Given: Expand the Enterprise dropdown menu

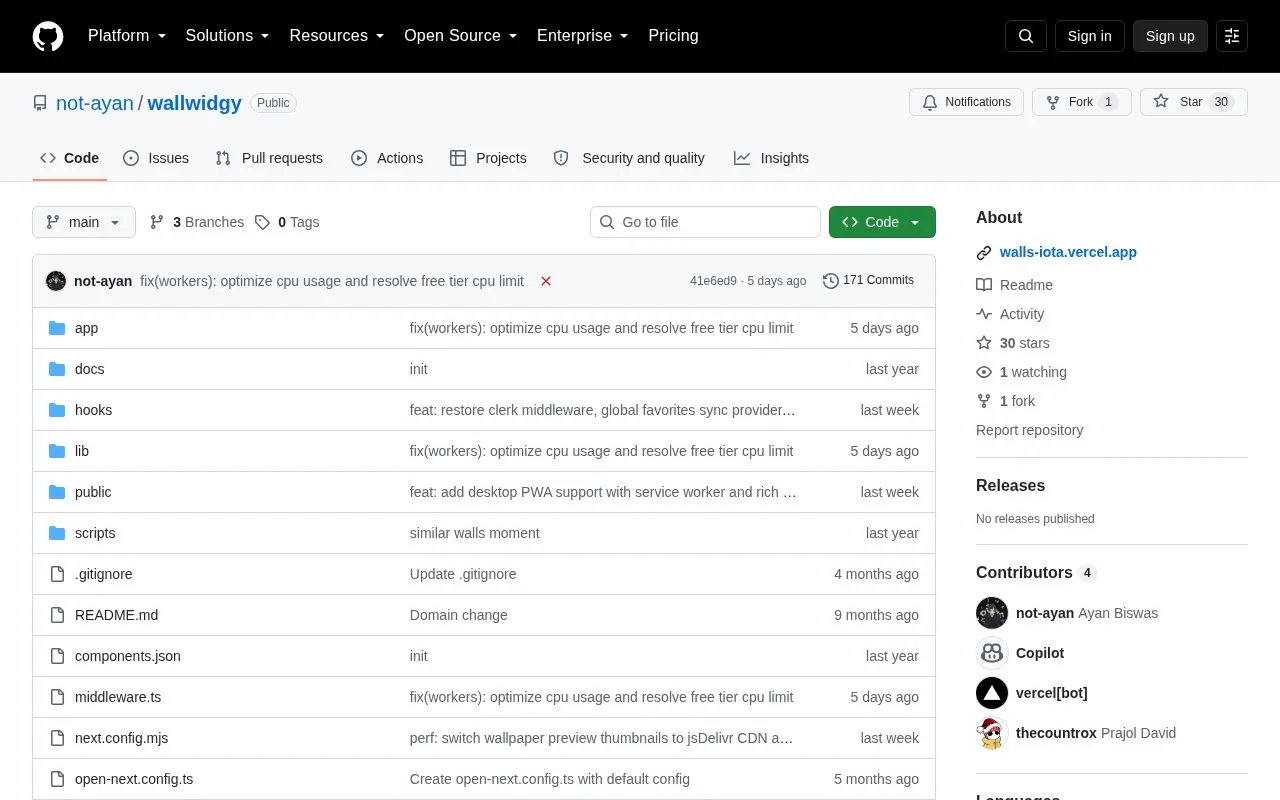Looking at the screenshot, I should point(583,36).
